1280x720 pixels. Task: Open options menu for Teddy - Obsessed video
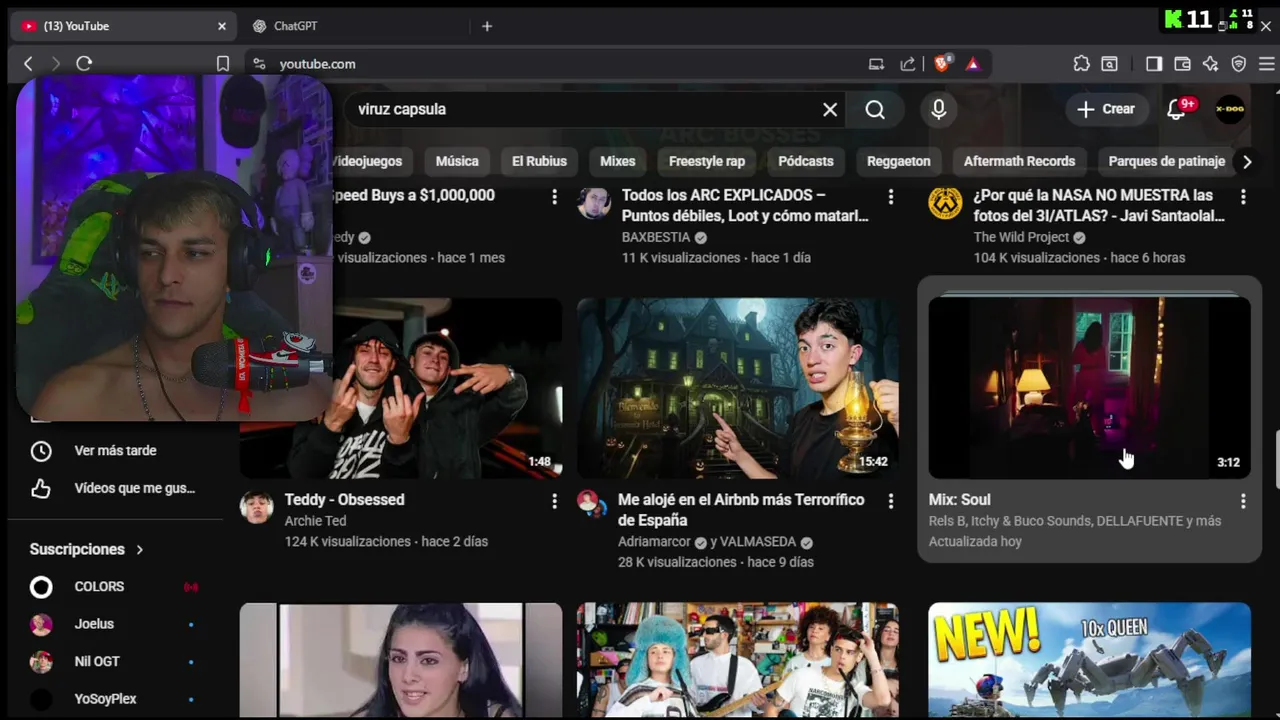[x=554, y=501]
